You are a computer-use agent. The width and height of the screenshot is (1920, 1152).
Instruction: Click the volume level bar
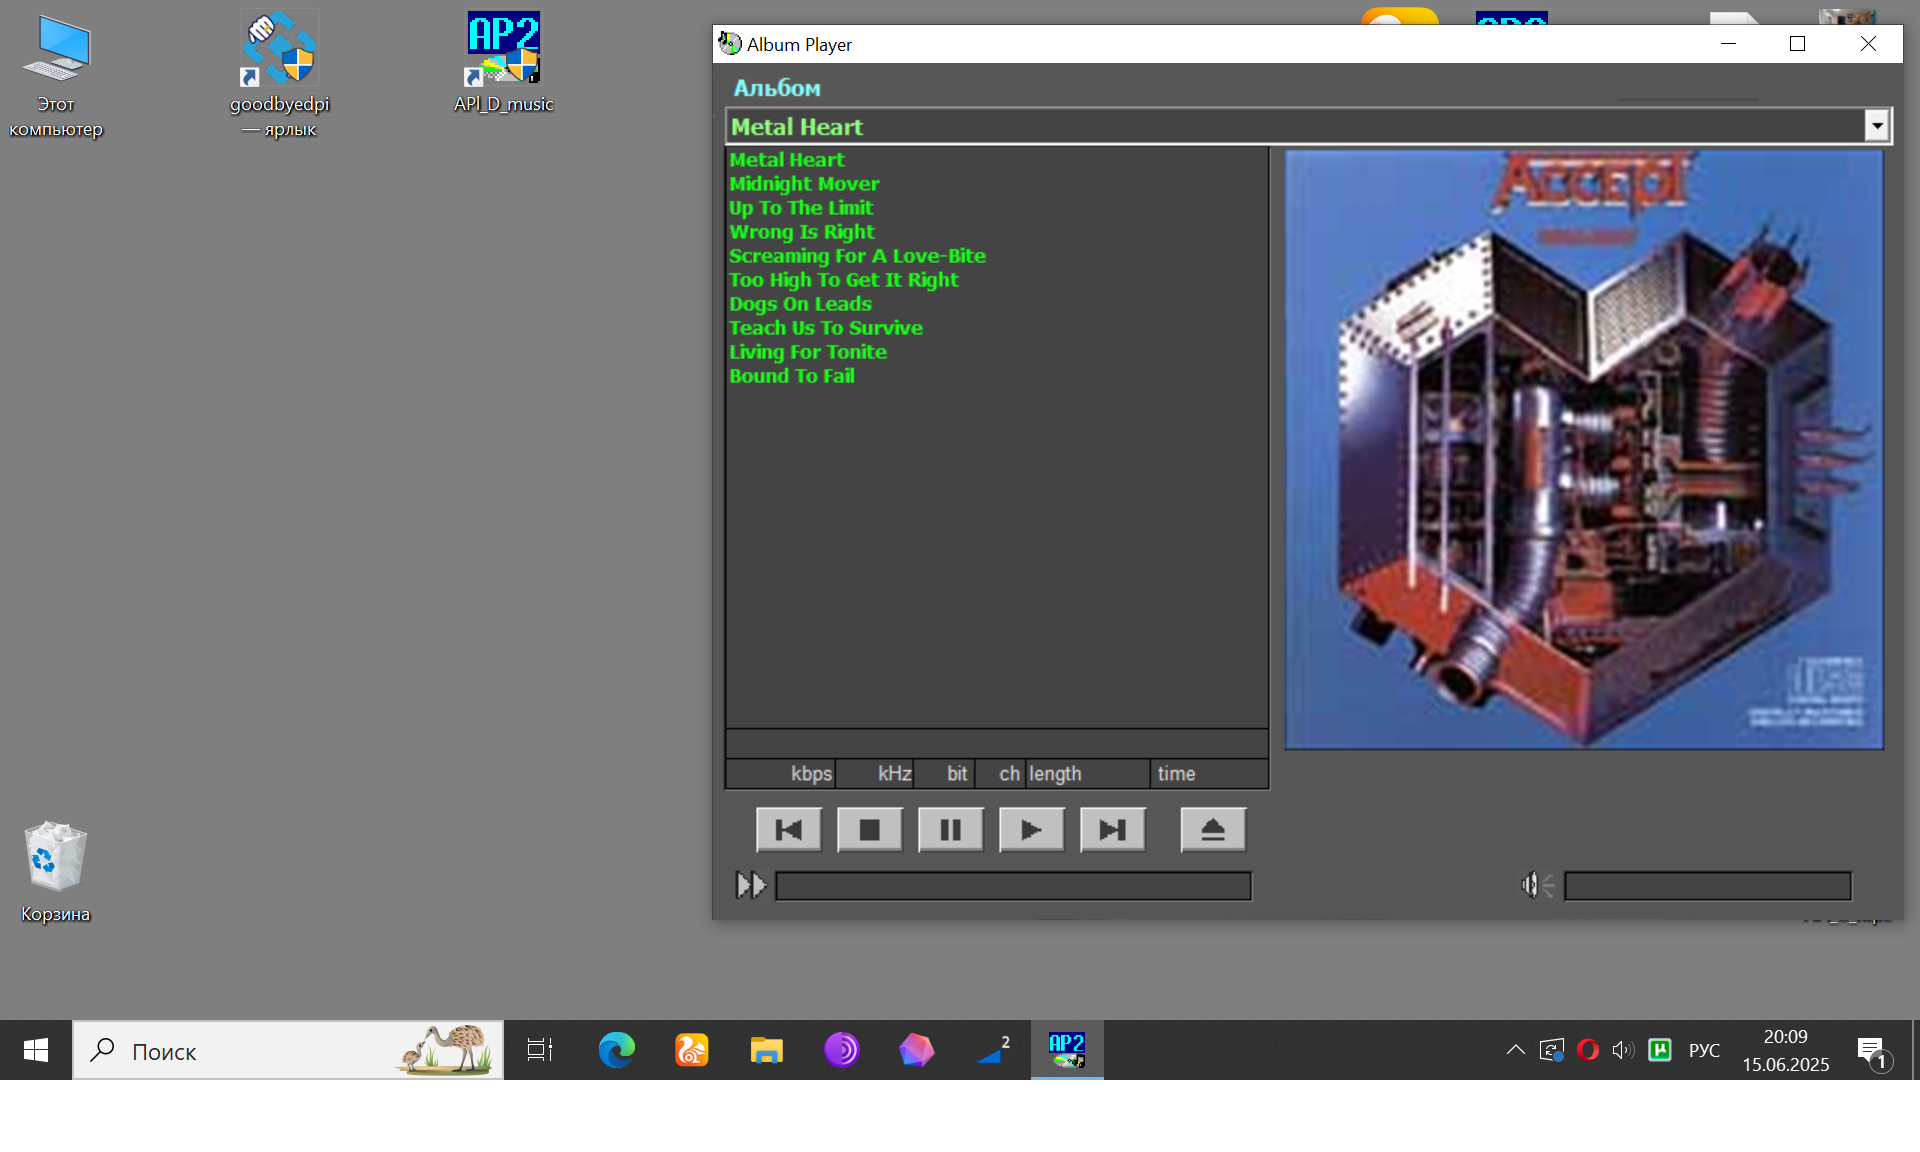click(x=1707, y=886)
